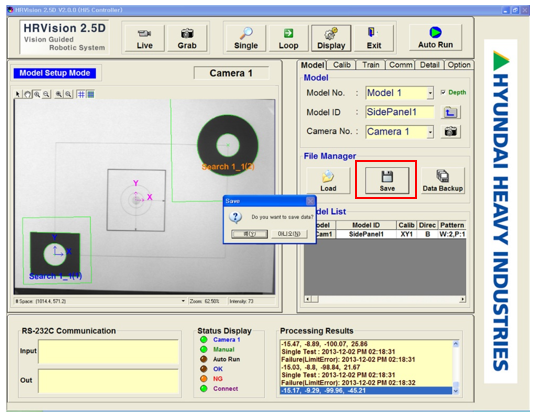This screenshot has height=417, width=538.
Task: Toggle the crosshair grid overlay icon
Action: tap(81, 94)
